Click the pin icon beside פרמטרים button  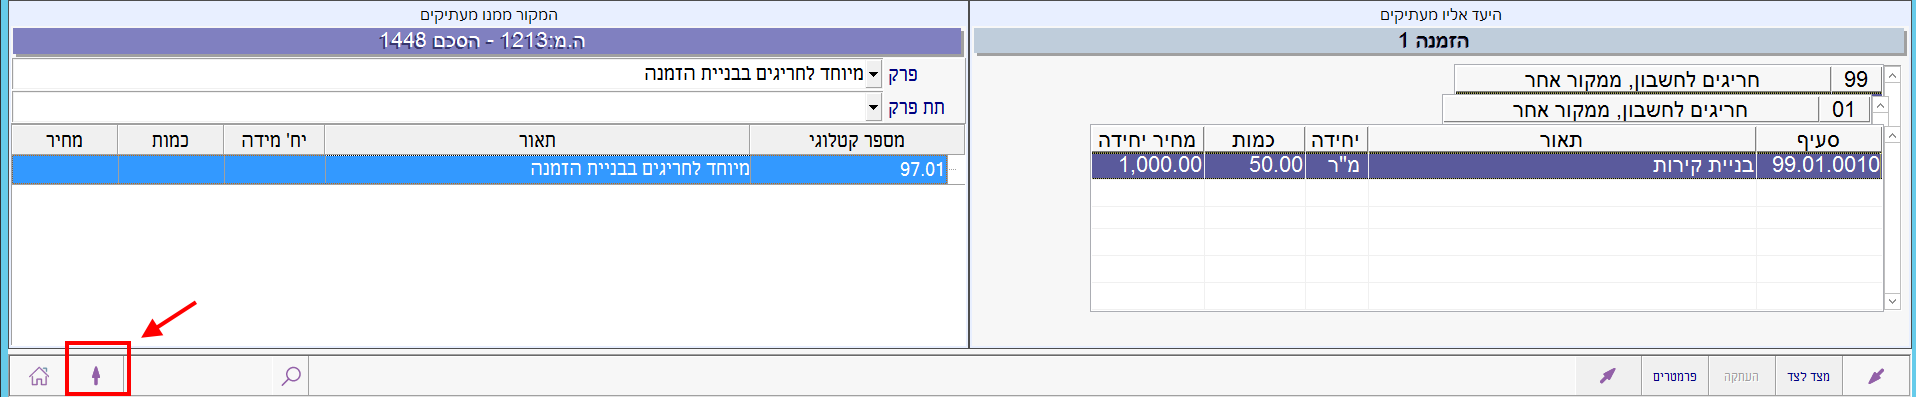1607,376
